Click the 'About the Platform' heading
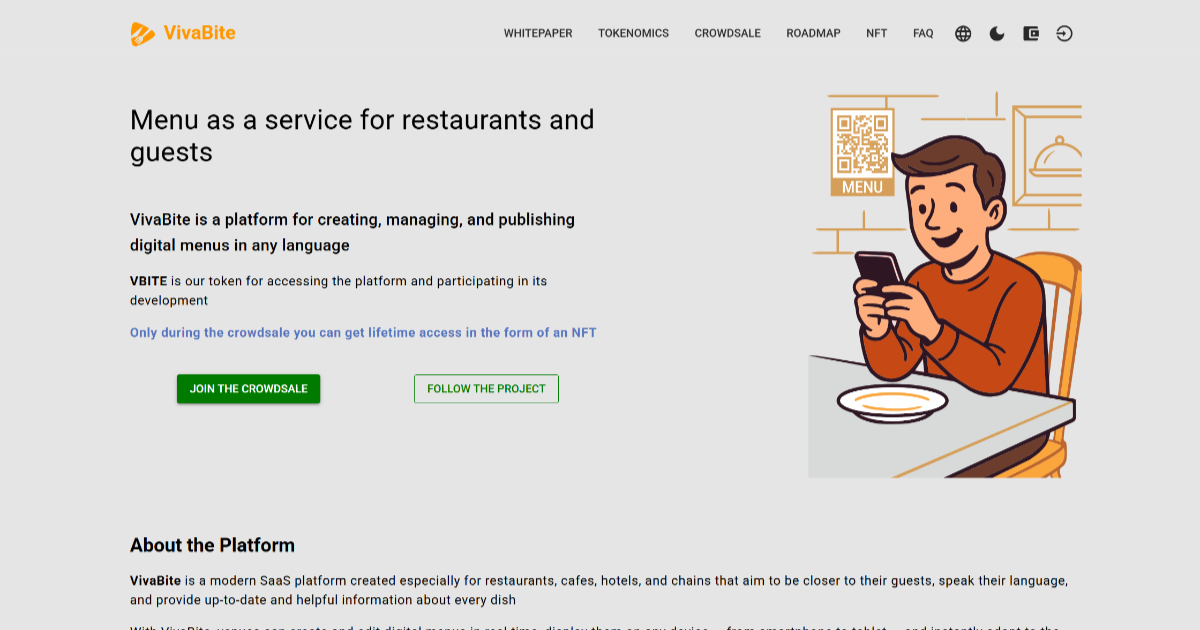This screenshot has width=1200, height=630. pos(212,545)
